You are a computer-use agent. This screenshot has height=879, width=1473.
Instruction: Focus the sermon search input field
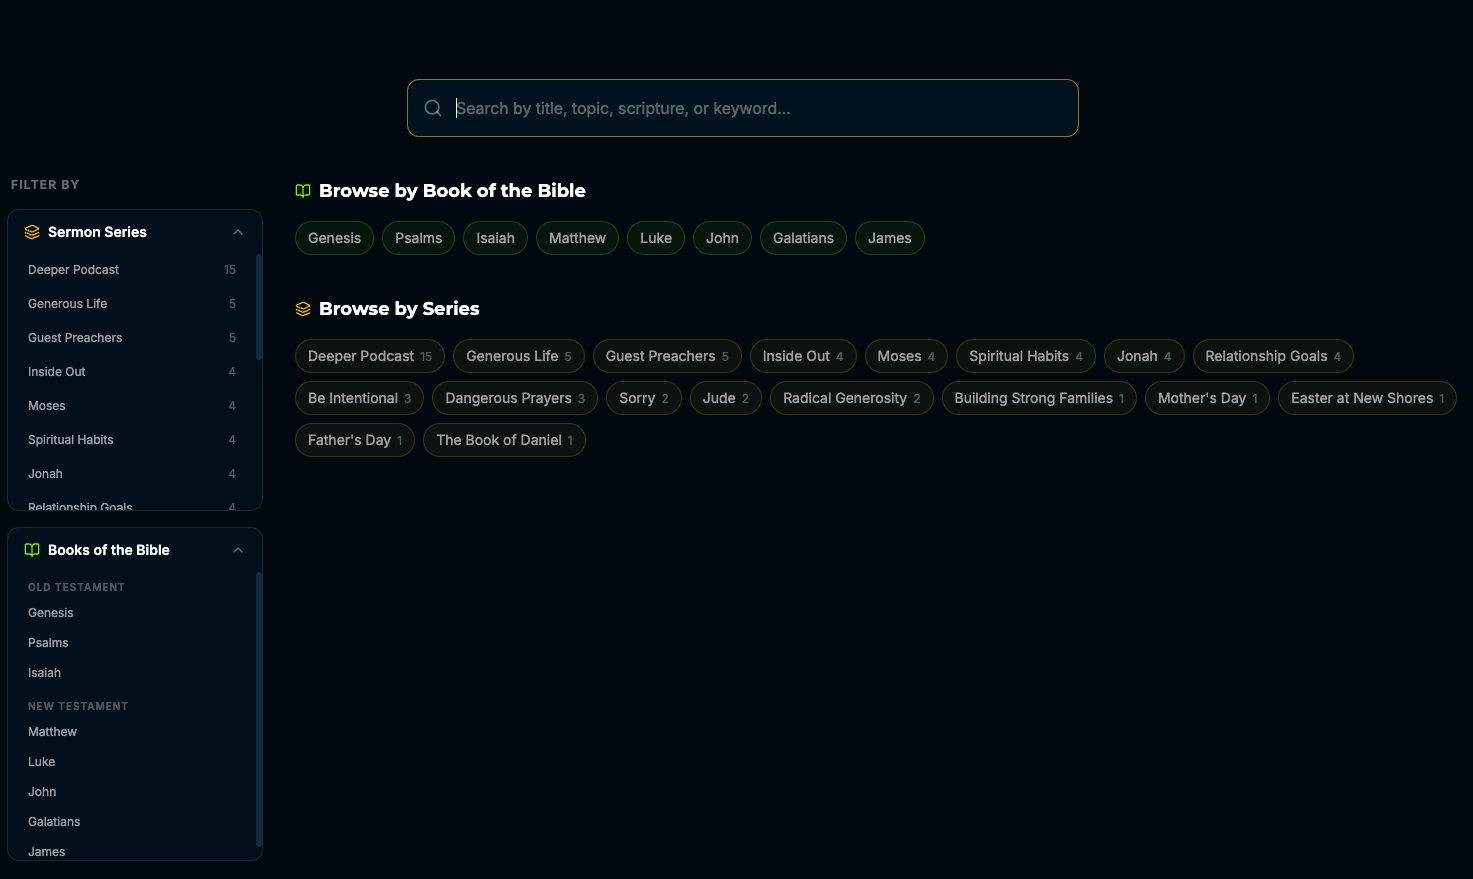click(743, 108)
